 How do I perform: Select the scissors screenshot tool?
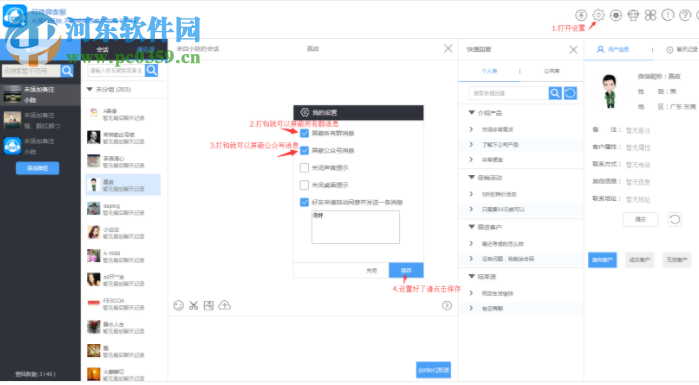click(x=193, y=306)
